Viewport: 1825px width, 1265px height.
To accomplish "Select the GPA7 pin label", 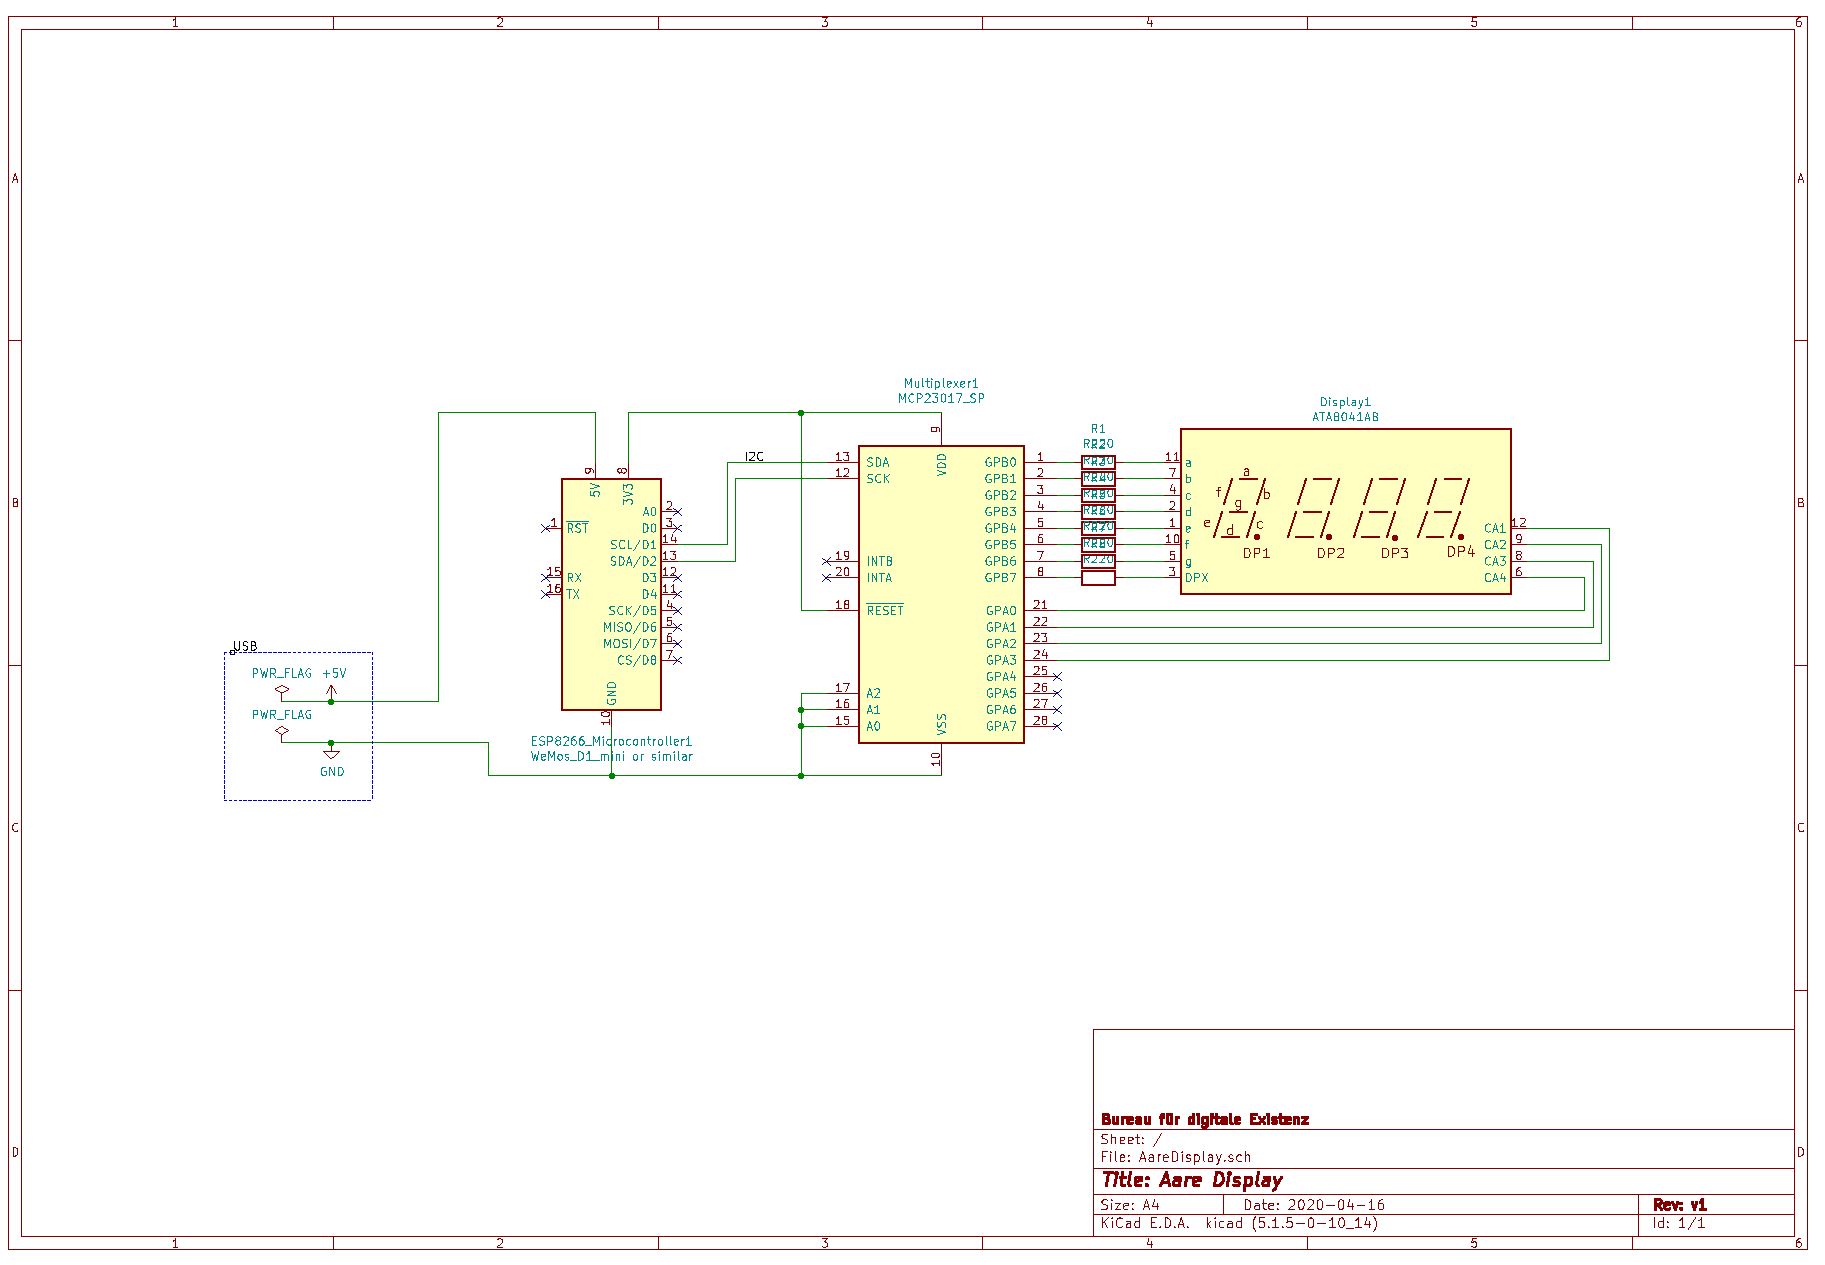I will (x=1001, y=726).
